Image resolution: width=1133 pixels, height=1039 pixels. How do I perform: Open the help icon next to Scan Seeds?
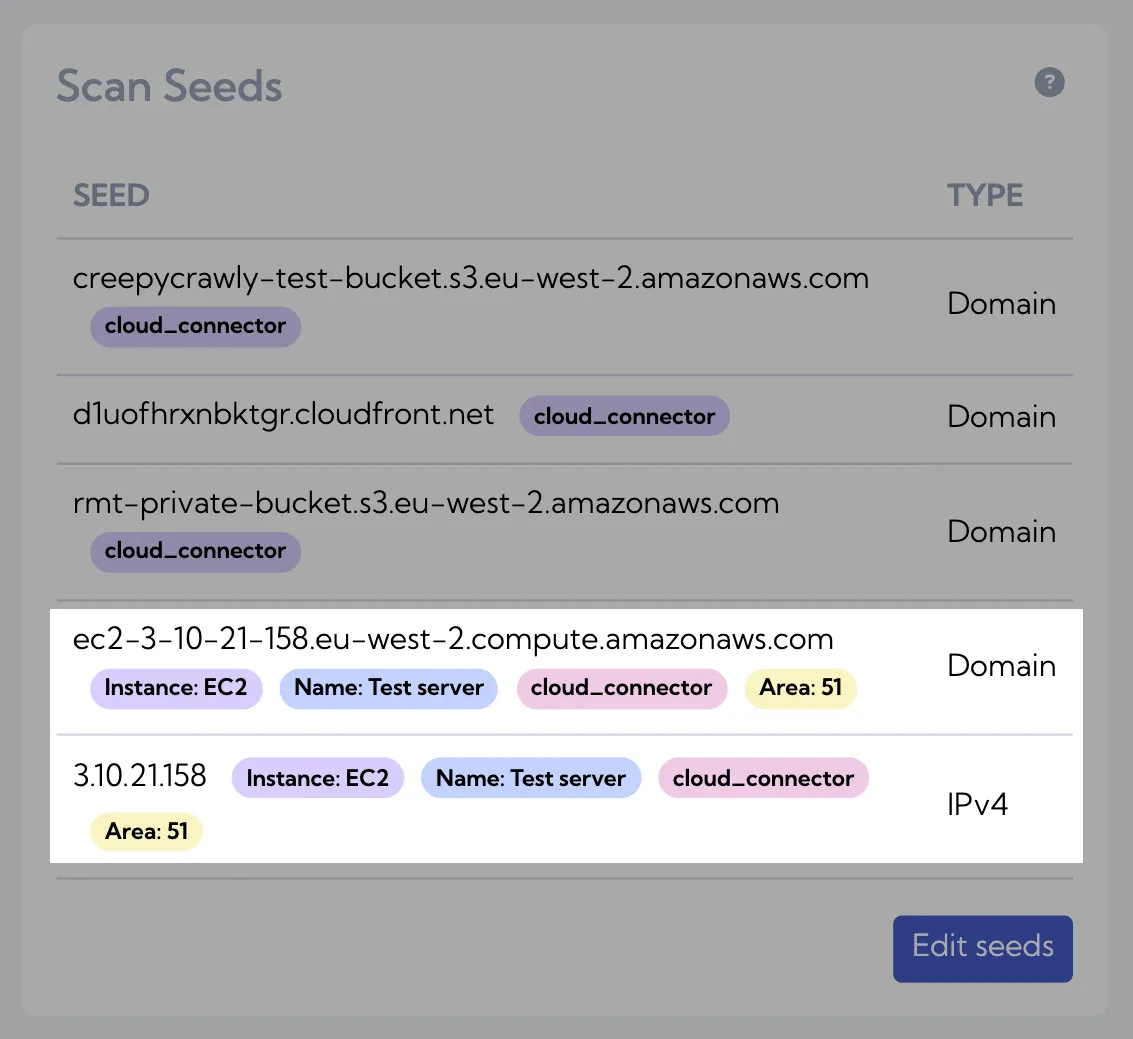coord(1049,83)
